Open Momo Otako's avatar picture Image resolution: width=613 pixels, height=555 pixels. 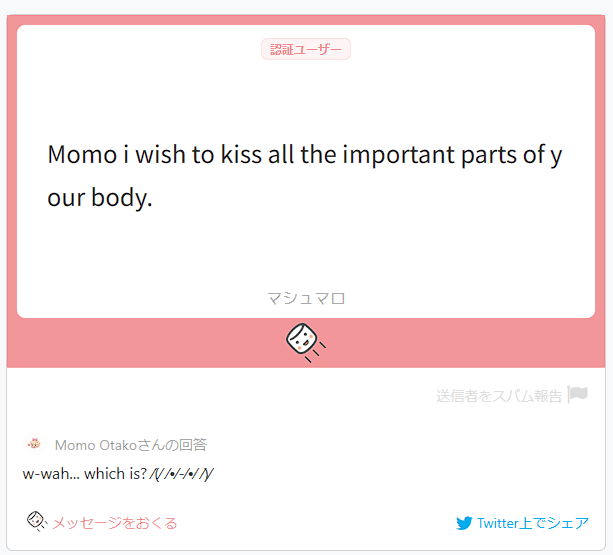tap(34, 444)
